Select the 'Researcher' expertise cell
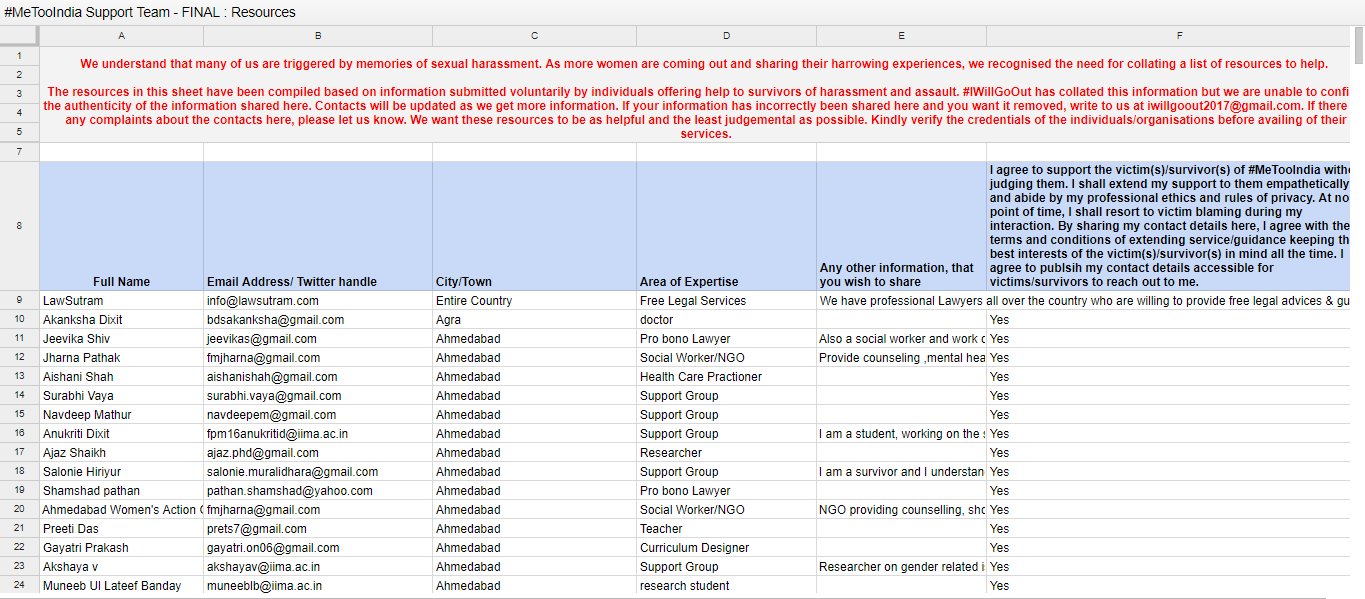Image resolution: width=1365 pixels, height=599 pixels. pyautogui.click(x=726, y=452)
